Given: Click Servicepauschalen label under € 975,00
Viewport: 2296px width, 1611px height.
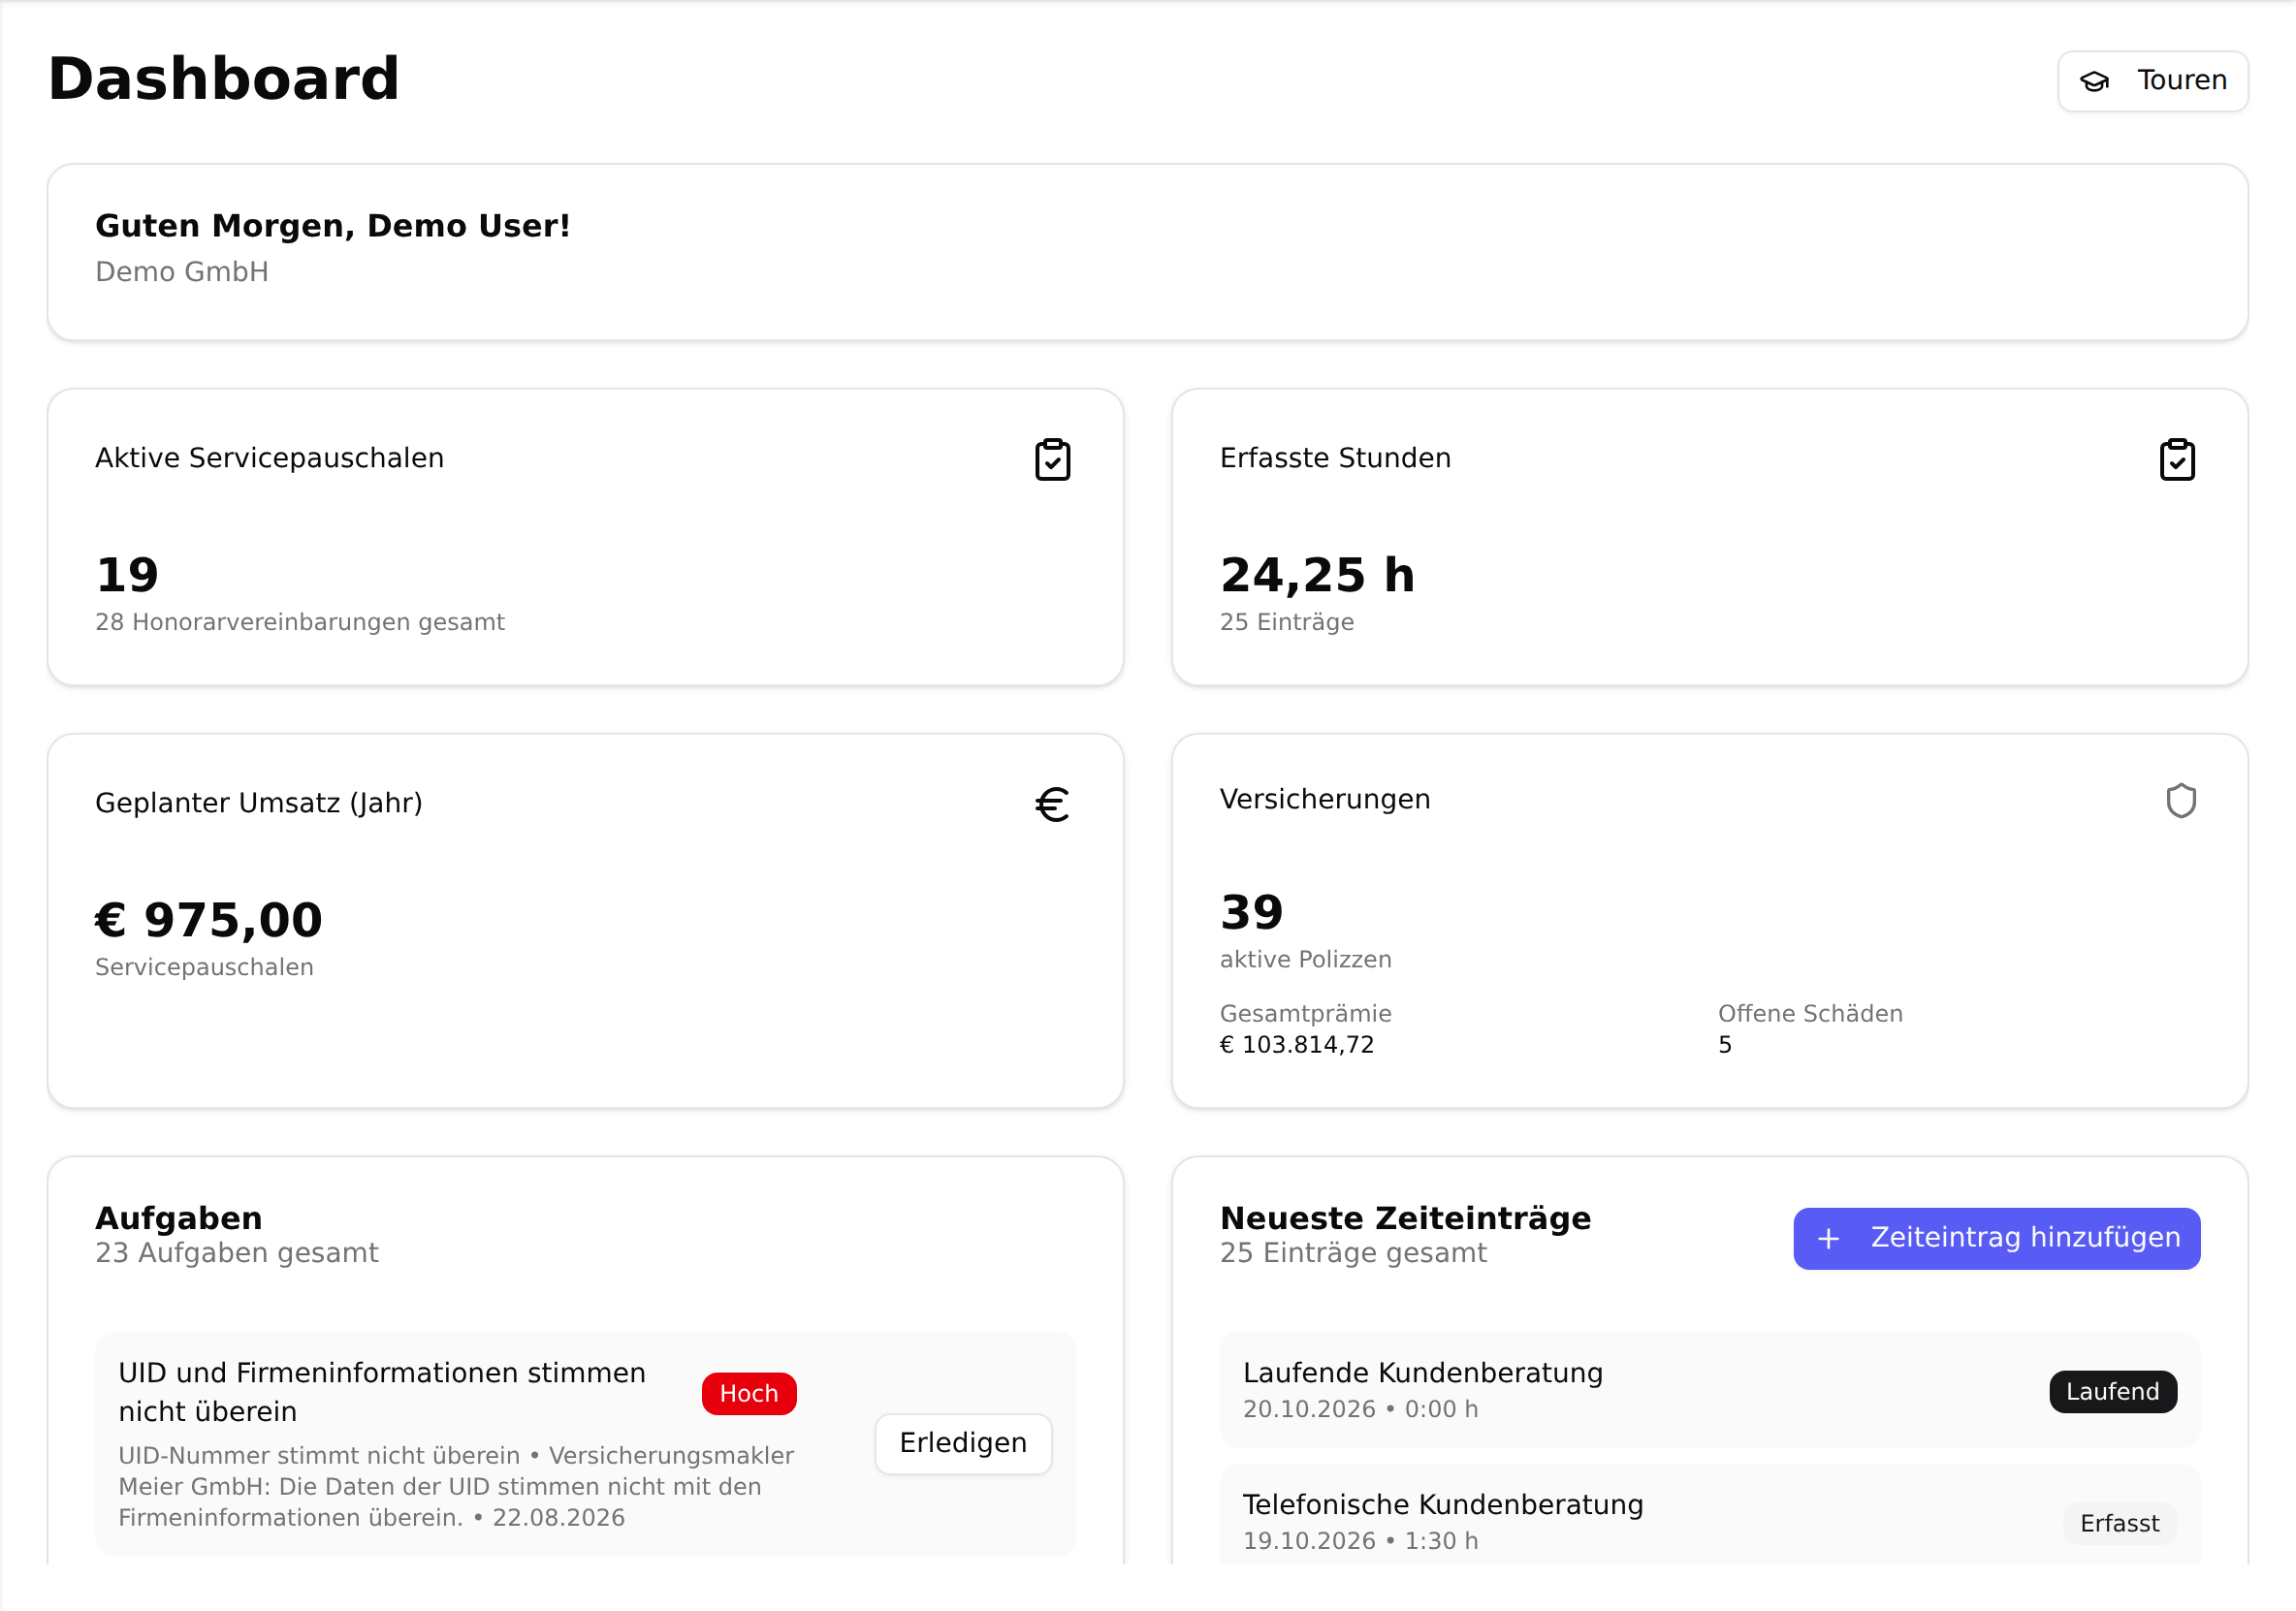Looking at the screenshot, I should click(x=204, y=967).
